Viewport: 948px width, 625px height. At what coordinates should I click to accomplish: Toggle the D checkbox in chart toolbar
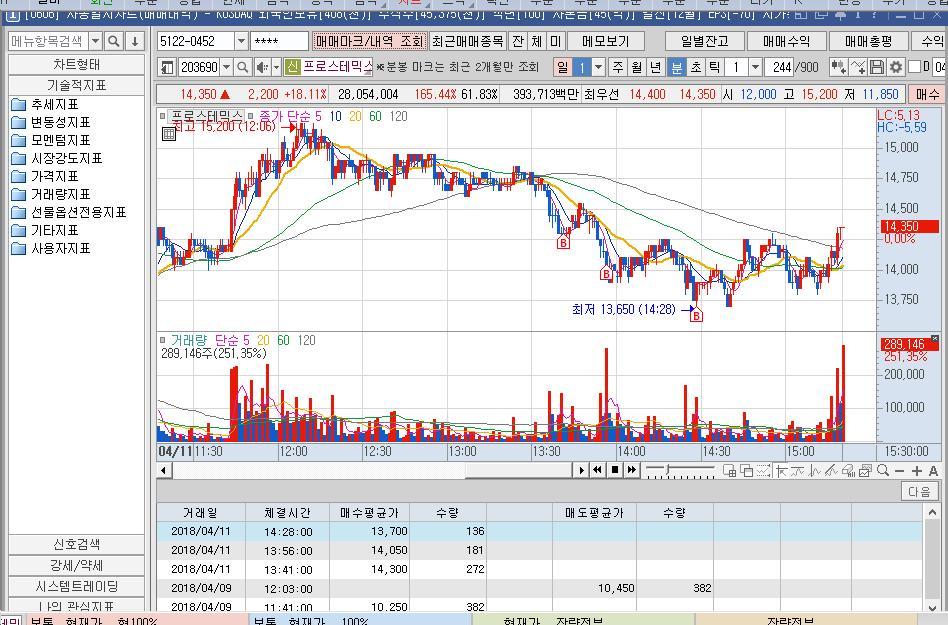915,66
